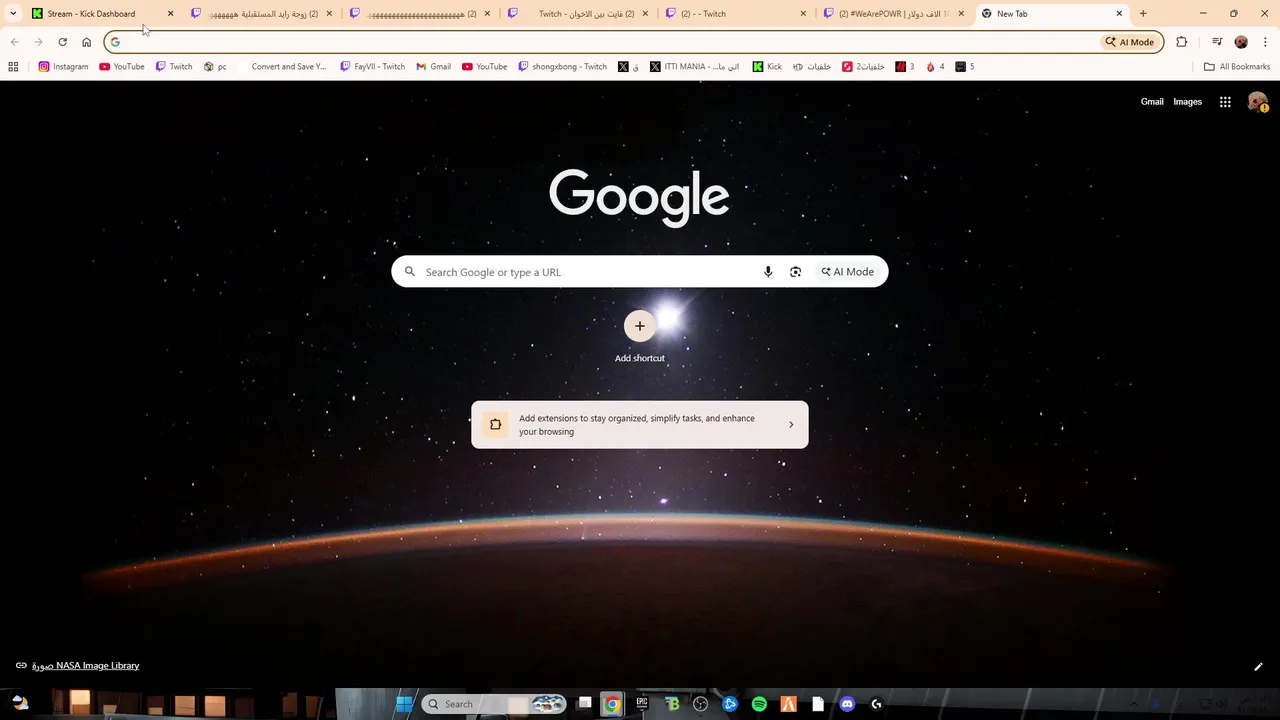Open Task View from the taskbar

click(585, 704)
